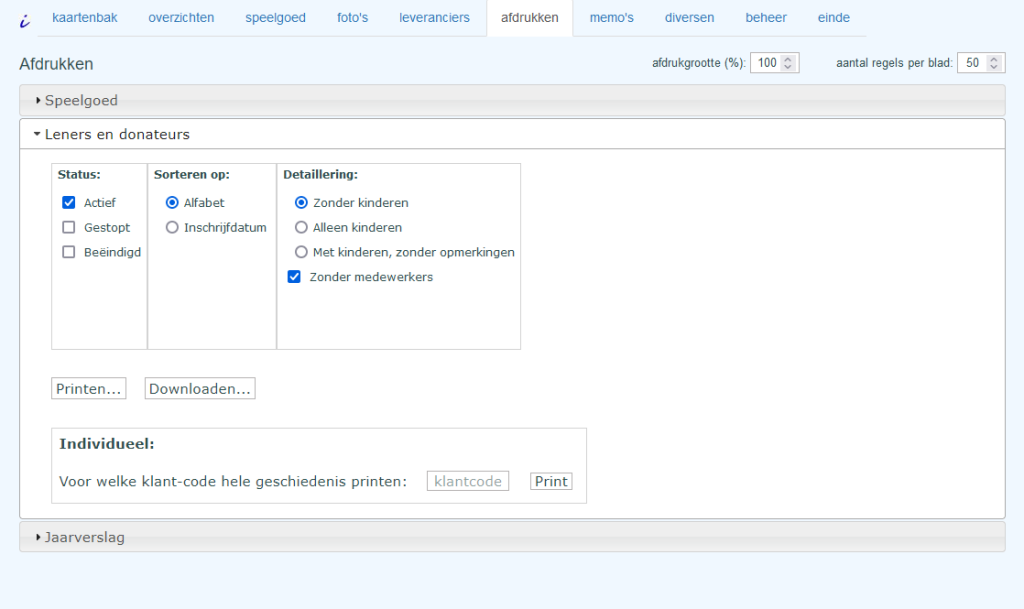This screenshot has width=1024, height=609.
Task: Click the Print button under Individueel
Action: tap(551, 481)
